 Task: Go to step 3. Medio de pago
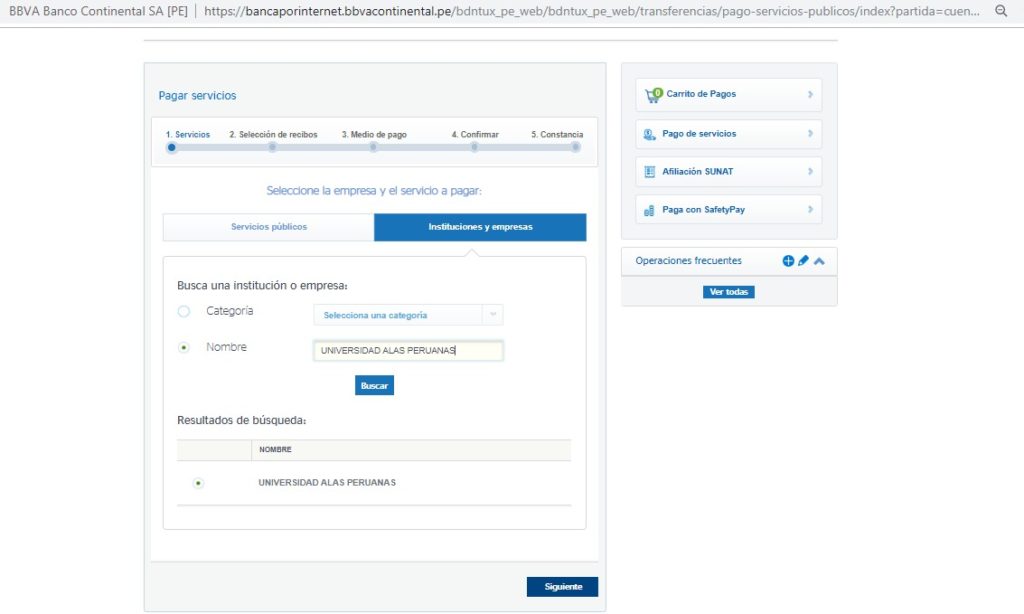pyautogui.click(x=374, y=135)
